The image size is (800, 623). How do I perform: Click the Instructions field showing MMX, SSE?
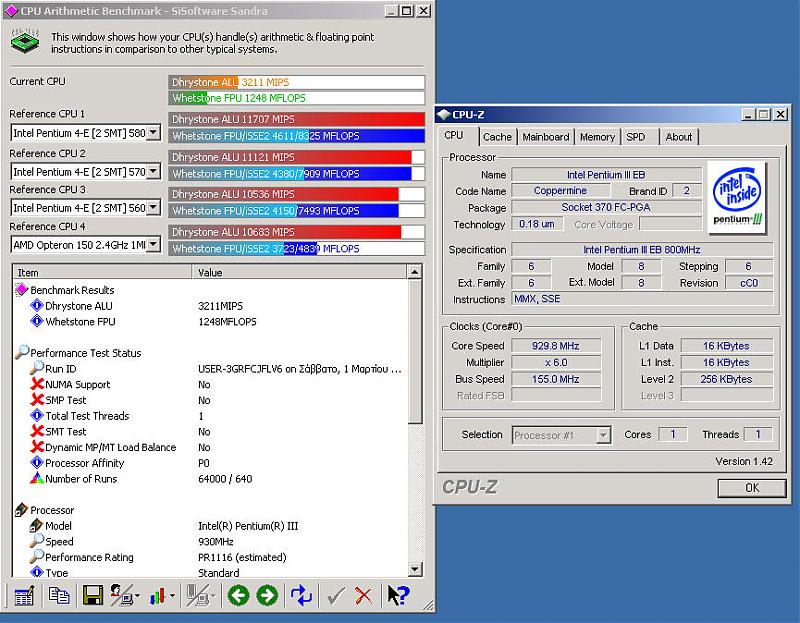642,298
